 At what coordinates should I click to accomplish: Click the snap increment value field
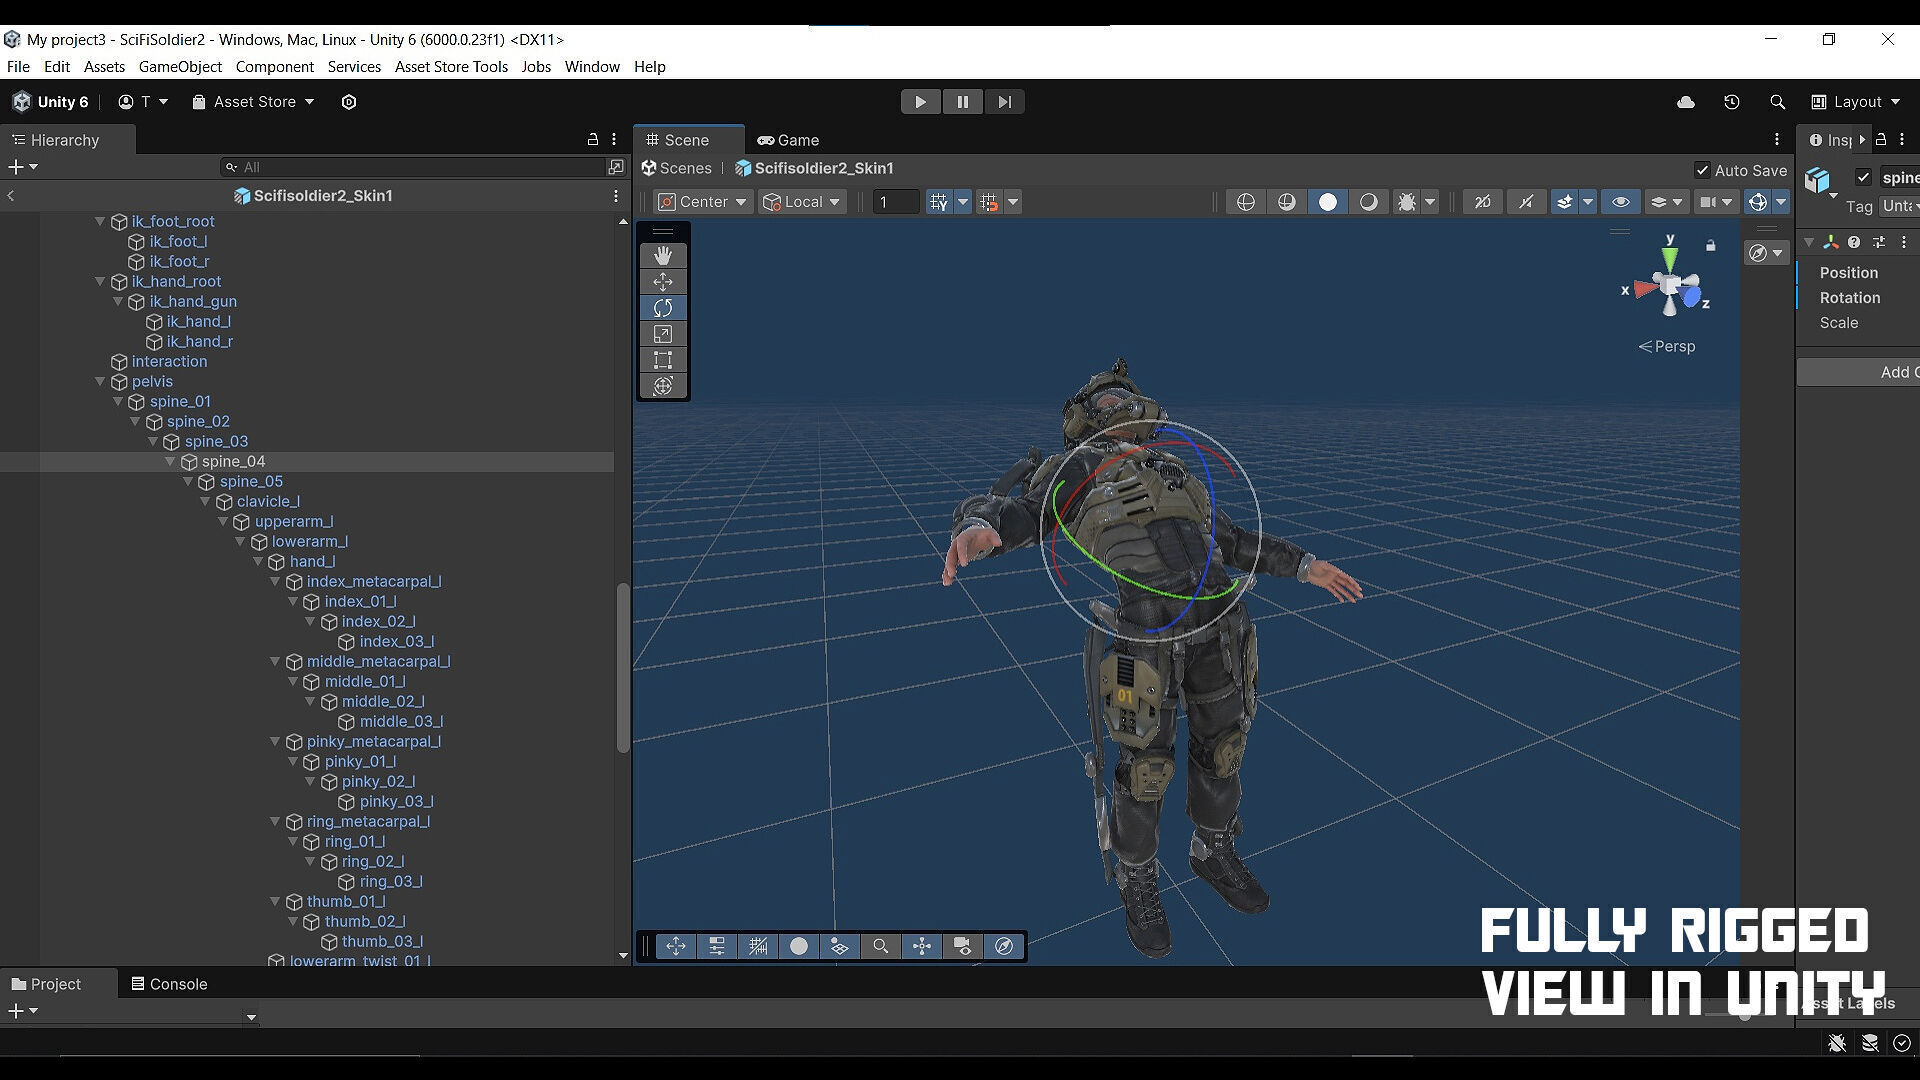895,202
